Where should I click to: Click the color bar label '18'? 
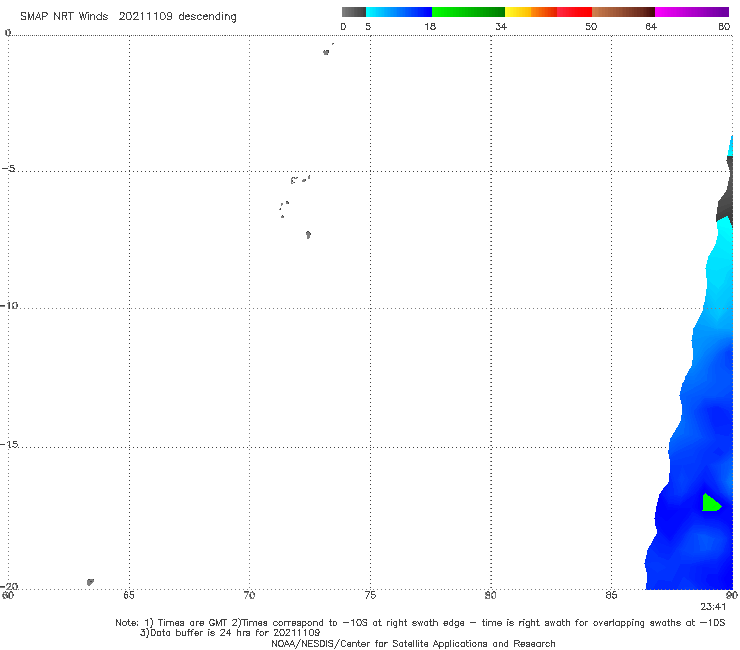tap(430, 27)
